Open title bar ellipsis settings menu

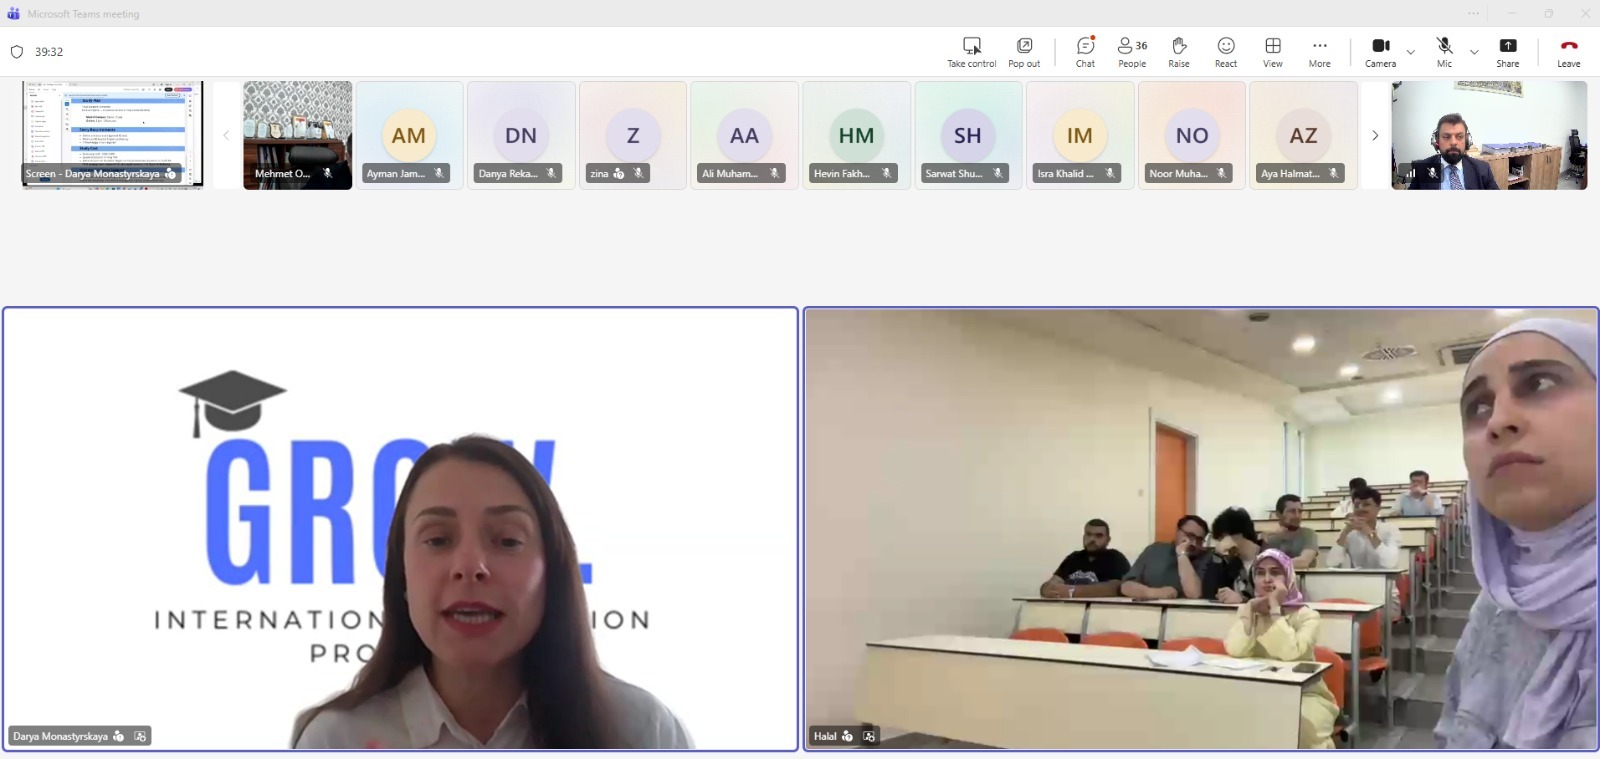pyautogui.click(x=1473, y=14)
